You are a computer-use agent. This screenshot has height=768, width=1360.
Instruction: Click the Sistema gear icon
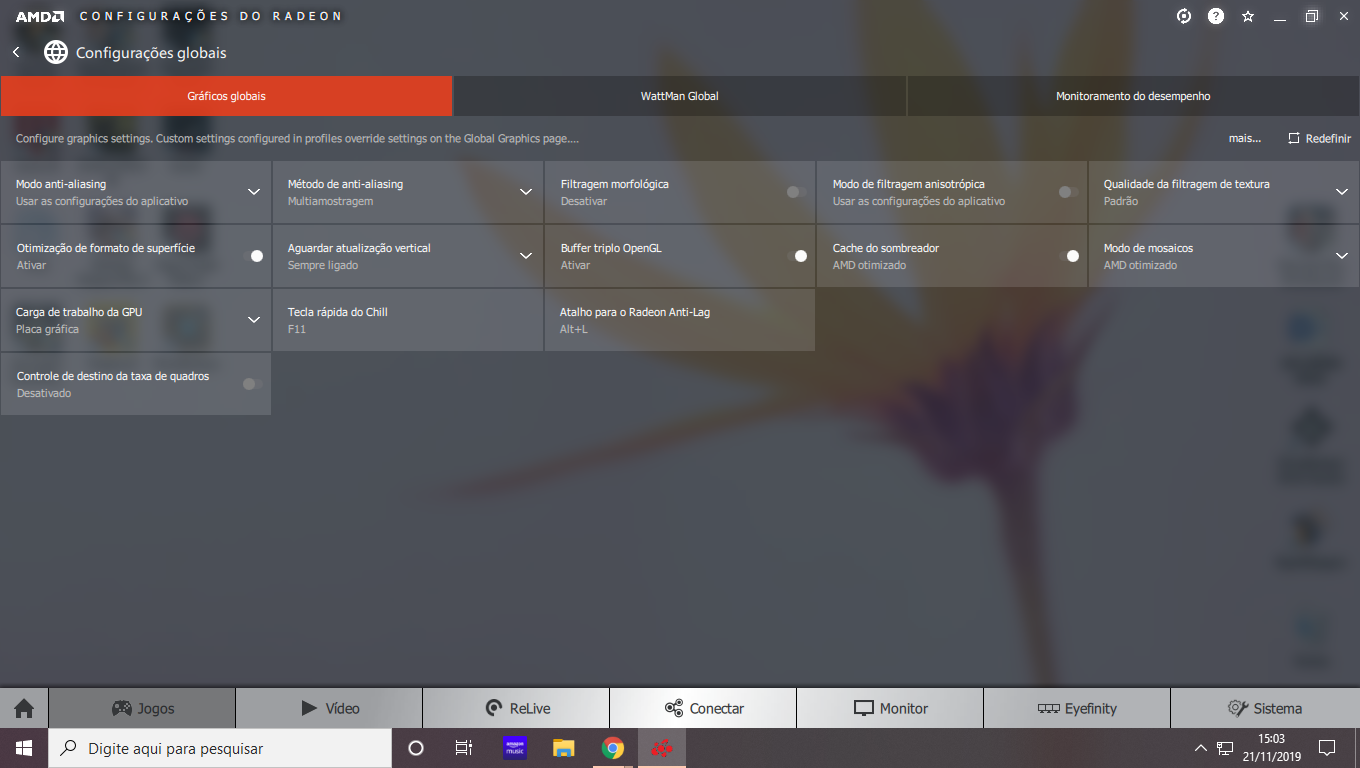coord(1238,708)
